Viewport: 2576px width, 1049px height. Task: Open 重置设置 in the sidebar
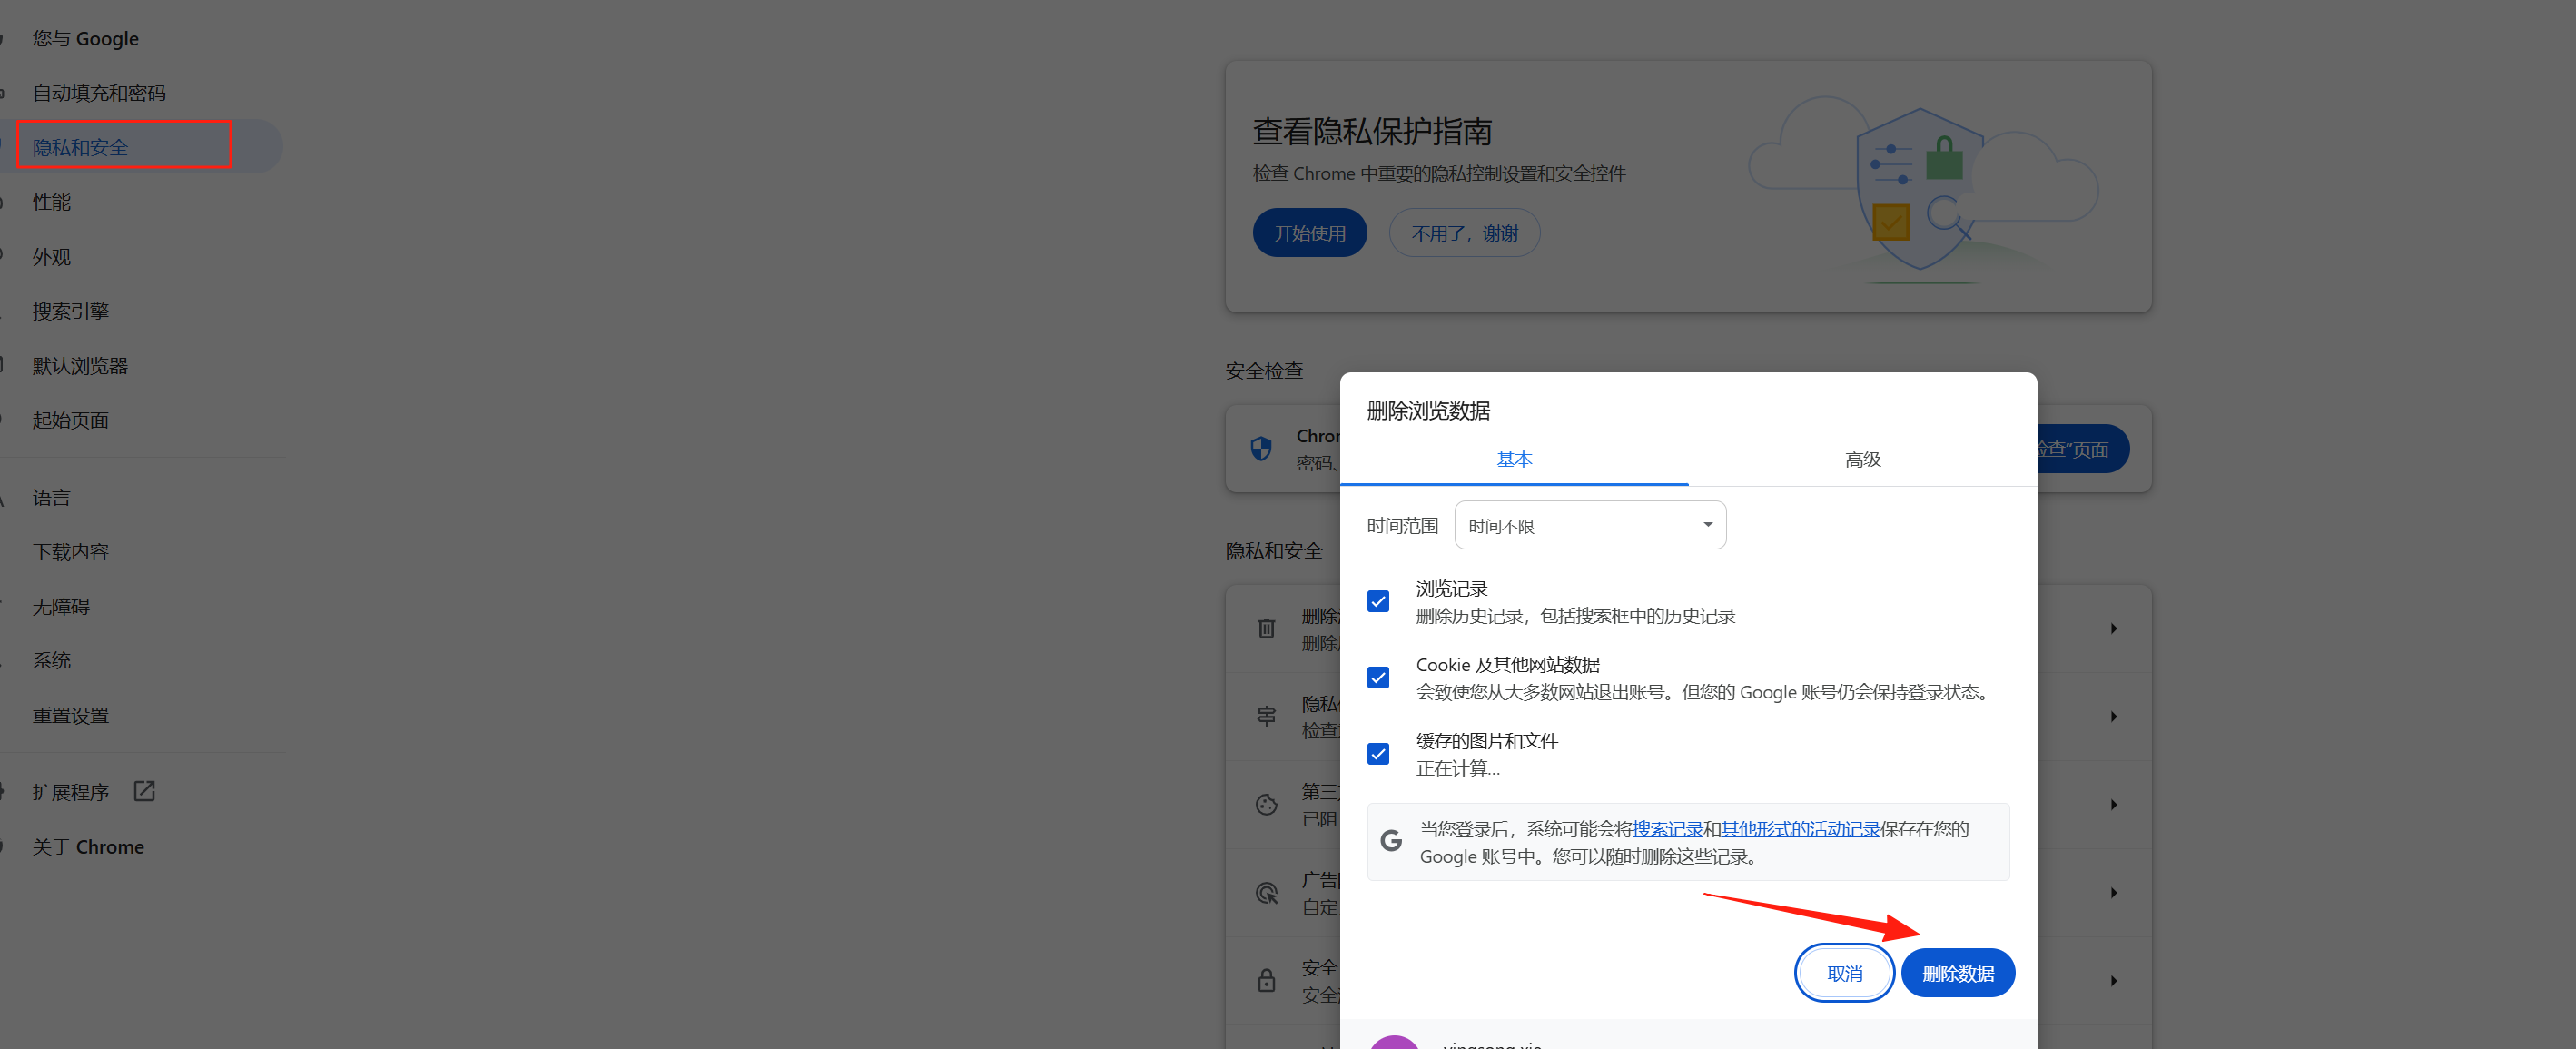tap(70, 714)
